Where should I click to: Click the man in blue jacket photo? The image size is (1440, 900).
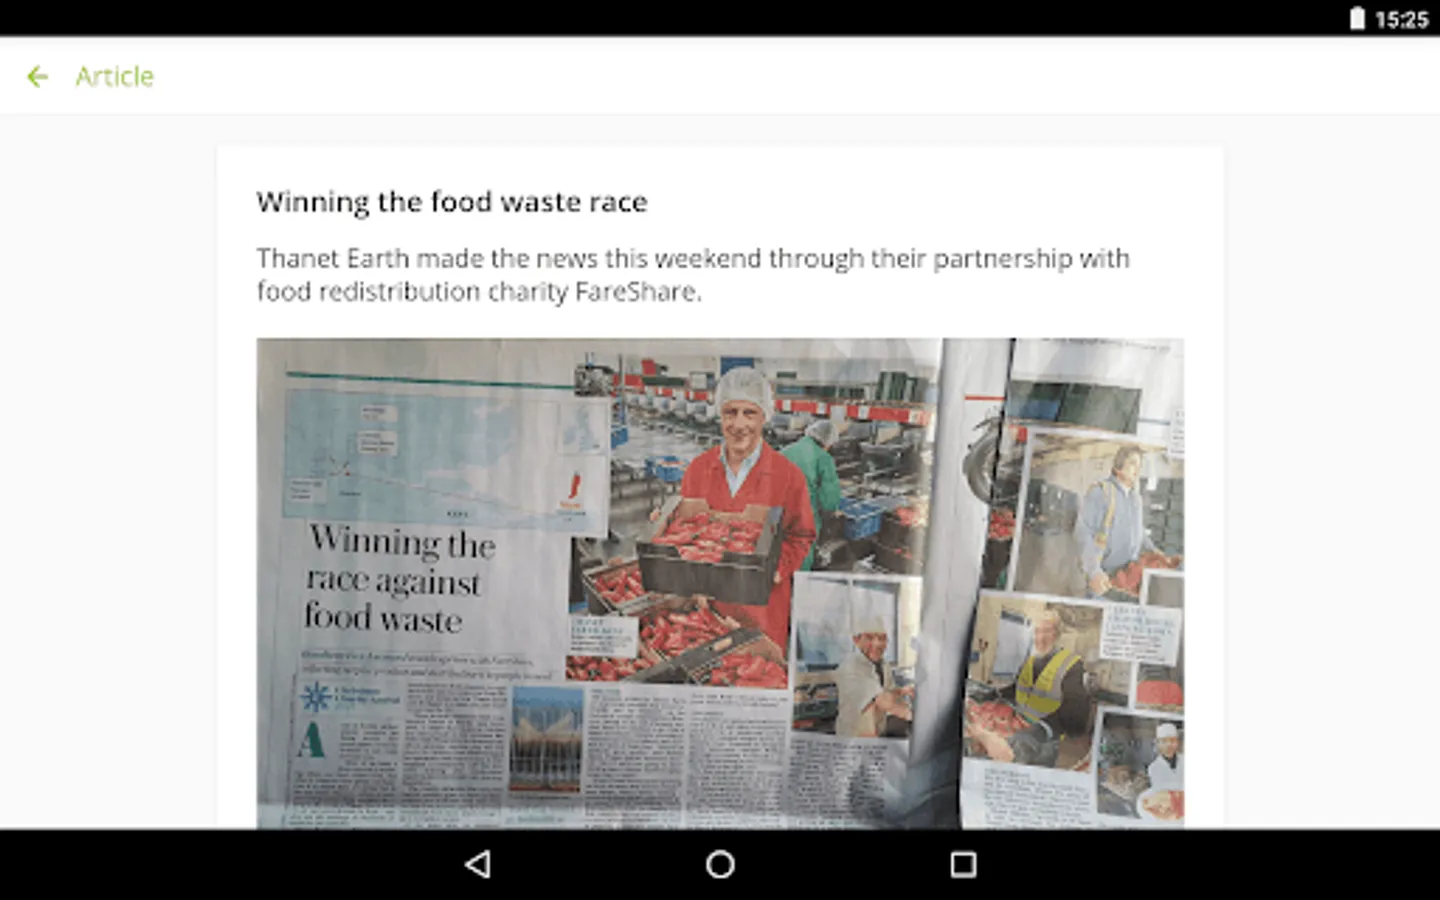[1098, 515]
